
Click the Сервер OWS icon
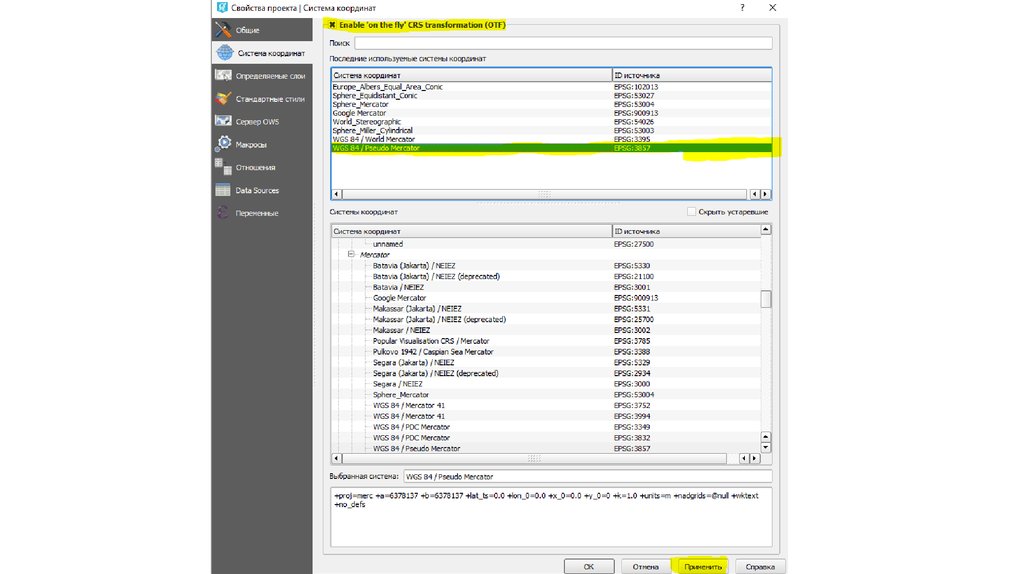(x=223, y=122)
